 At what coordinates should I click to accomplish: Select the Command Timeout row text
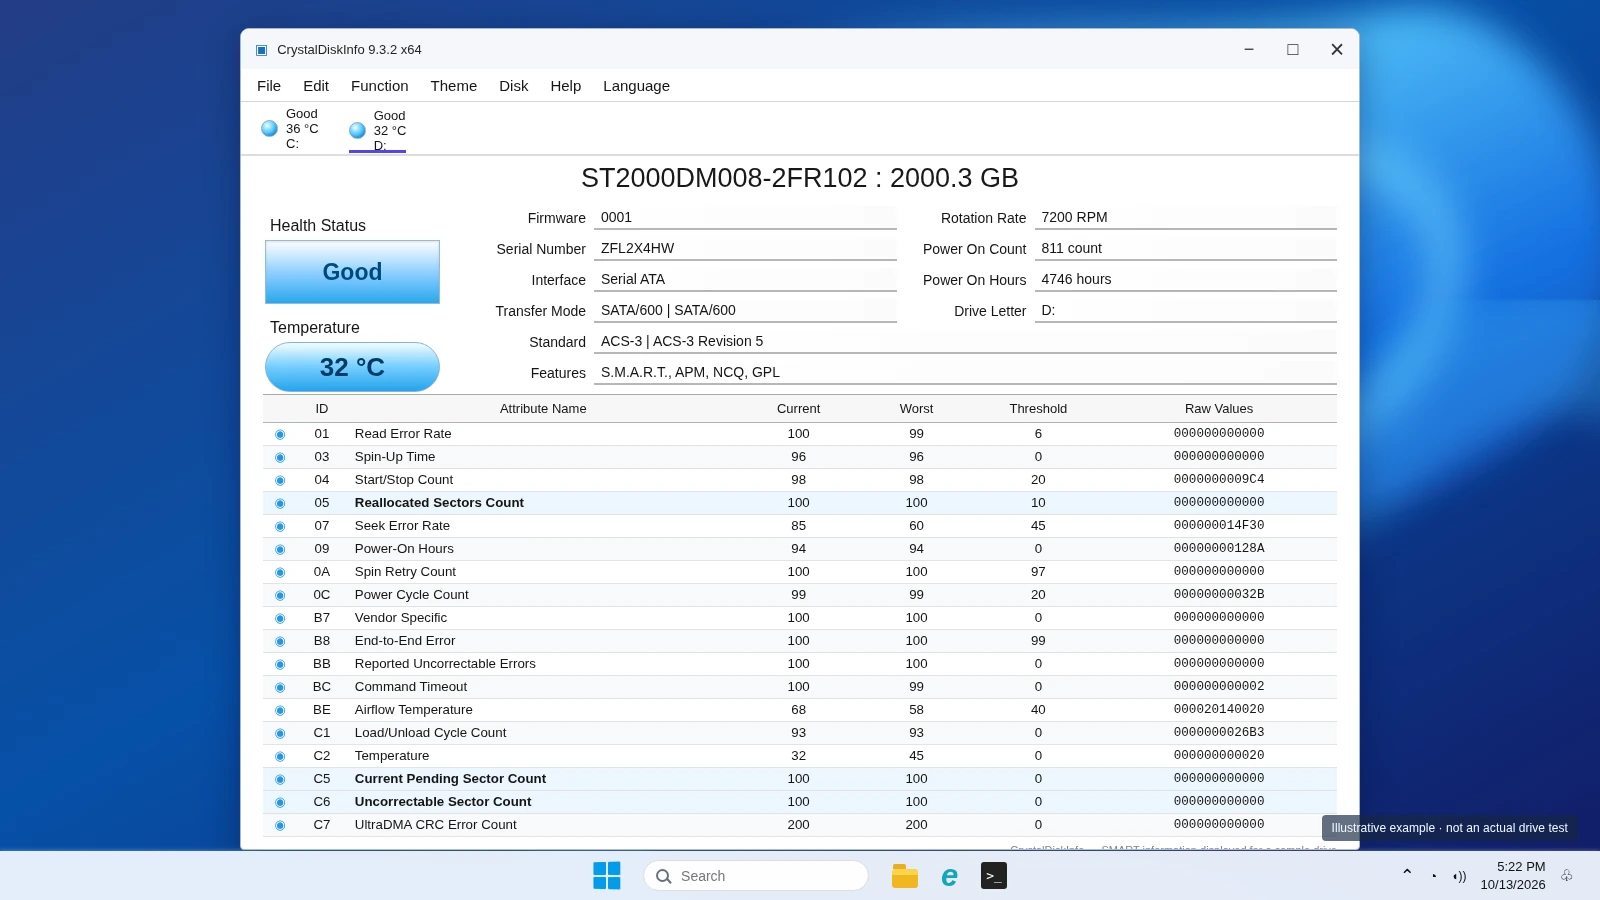[411, 687]
